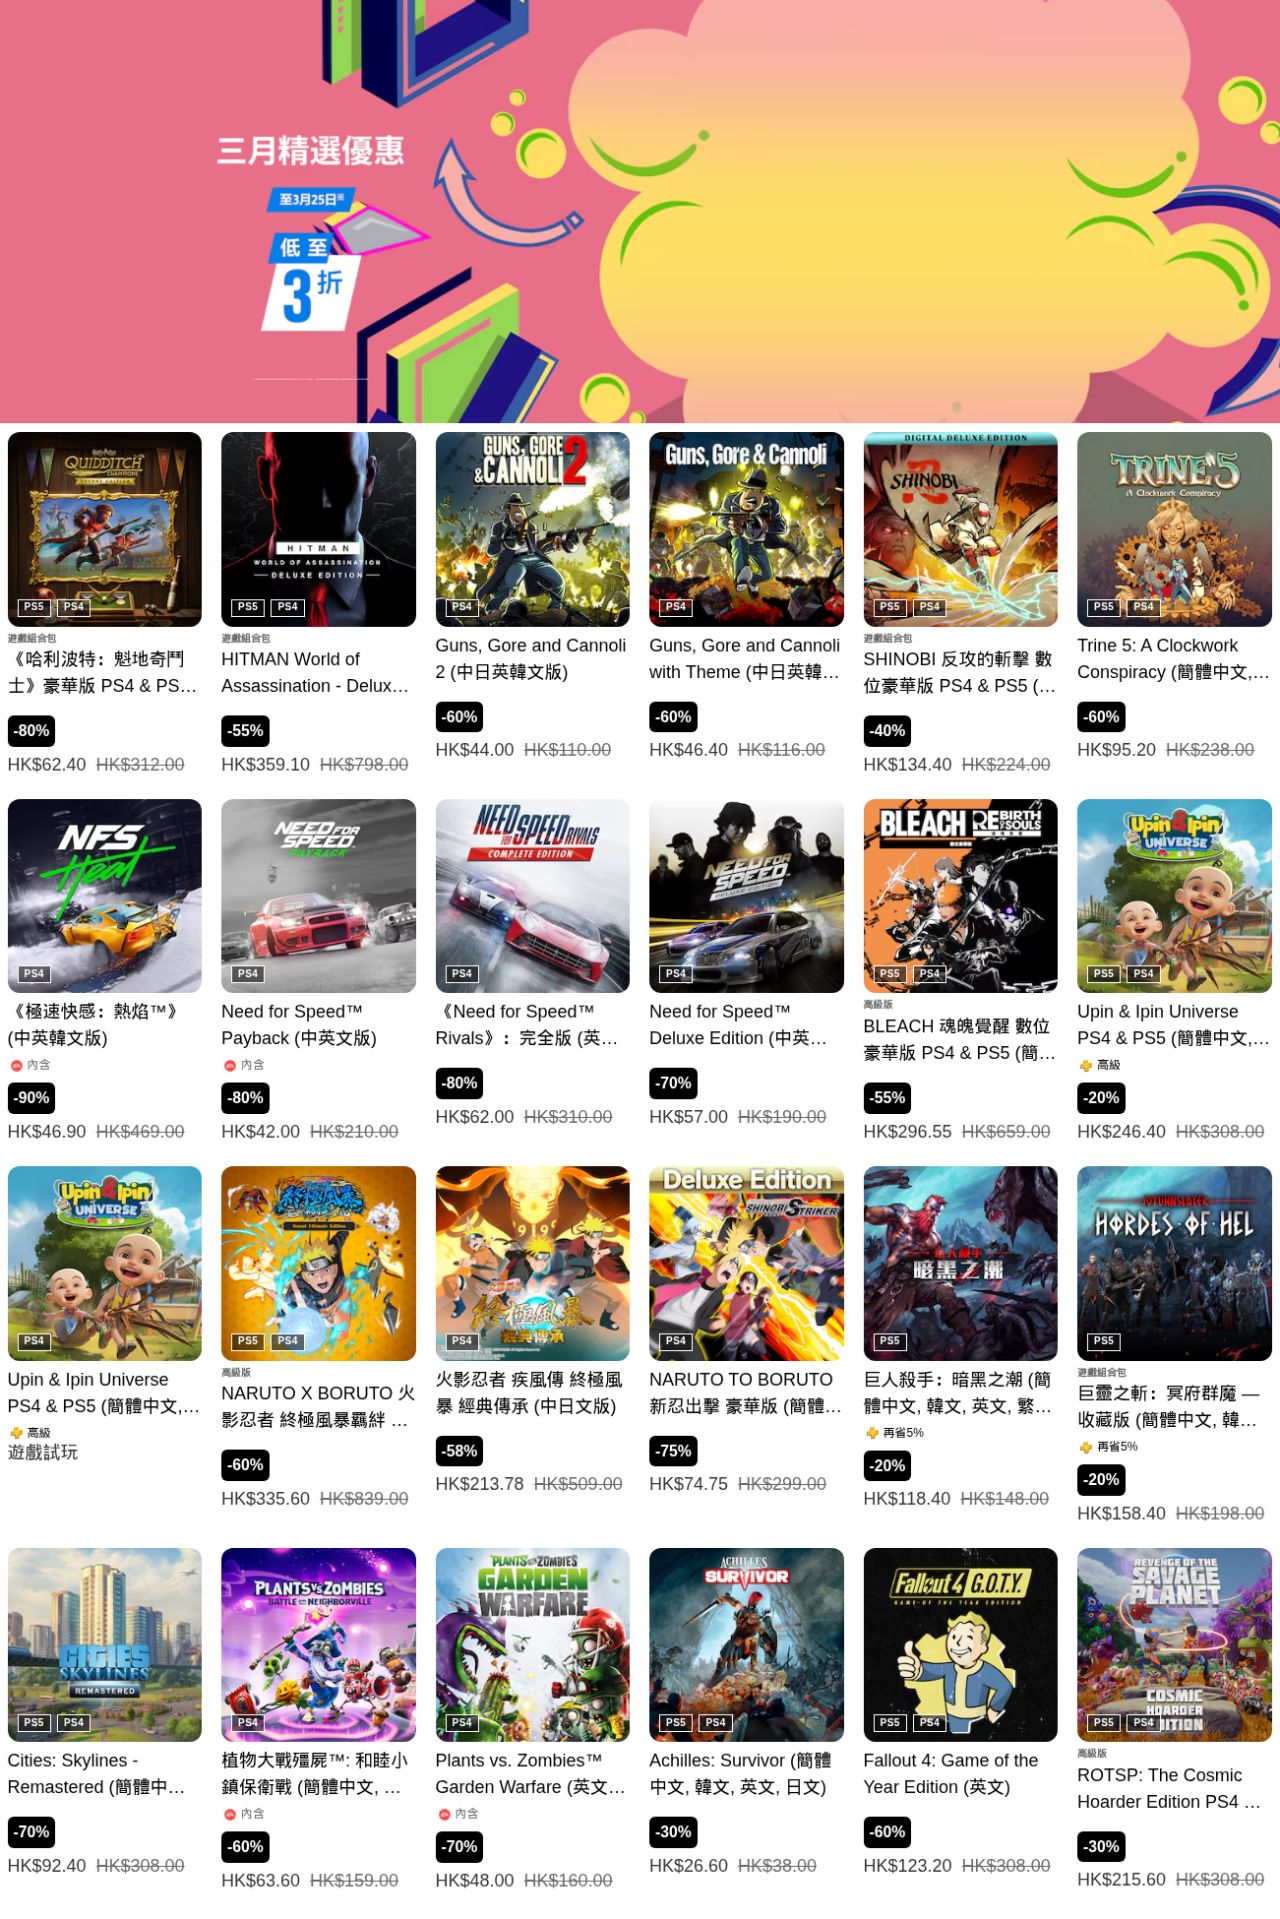Open the ROTSP Cosmic Hoarder Edition title
The image size is (1280, 1919).
coord(1169,1788)
